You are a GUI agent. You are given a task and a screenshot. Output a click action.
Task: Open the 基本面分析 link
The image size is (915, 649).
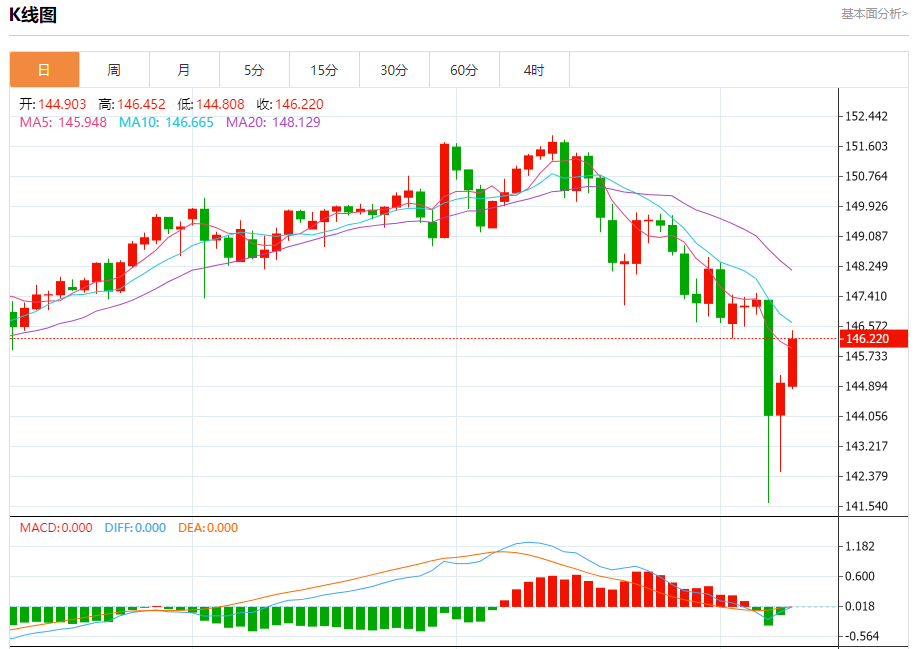click(x=874, y=13)
